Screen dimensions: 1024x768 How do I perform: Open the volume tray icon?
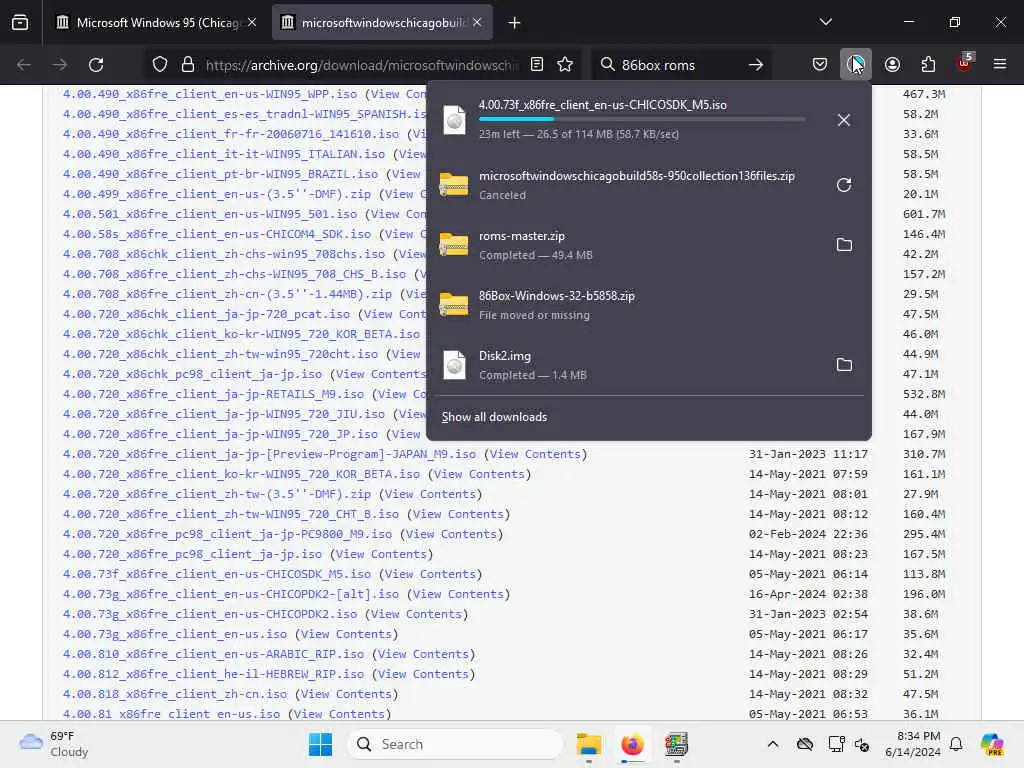pyautogui.click(x=862, y=744)
